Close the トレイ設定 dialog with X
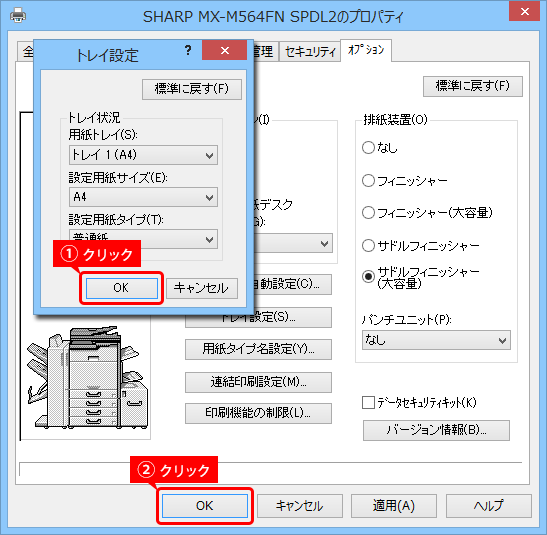The width and height of the screenshot is (547, 535). [x=224, y=51]
